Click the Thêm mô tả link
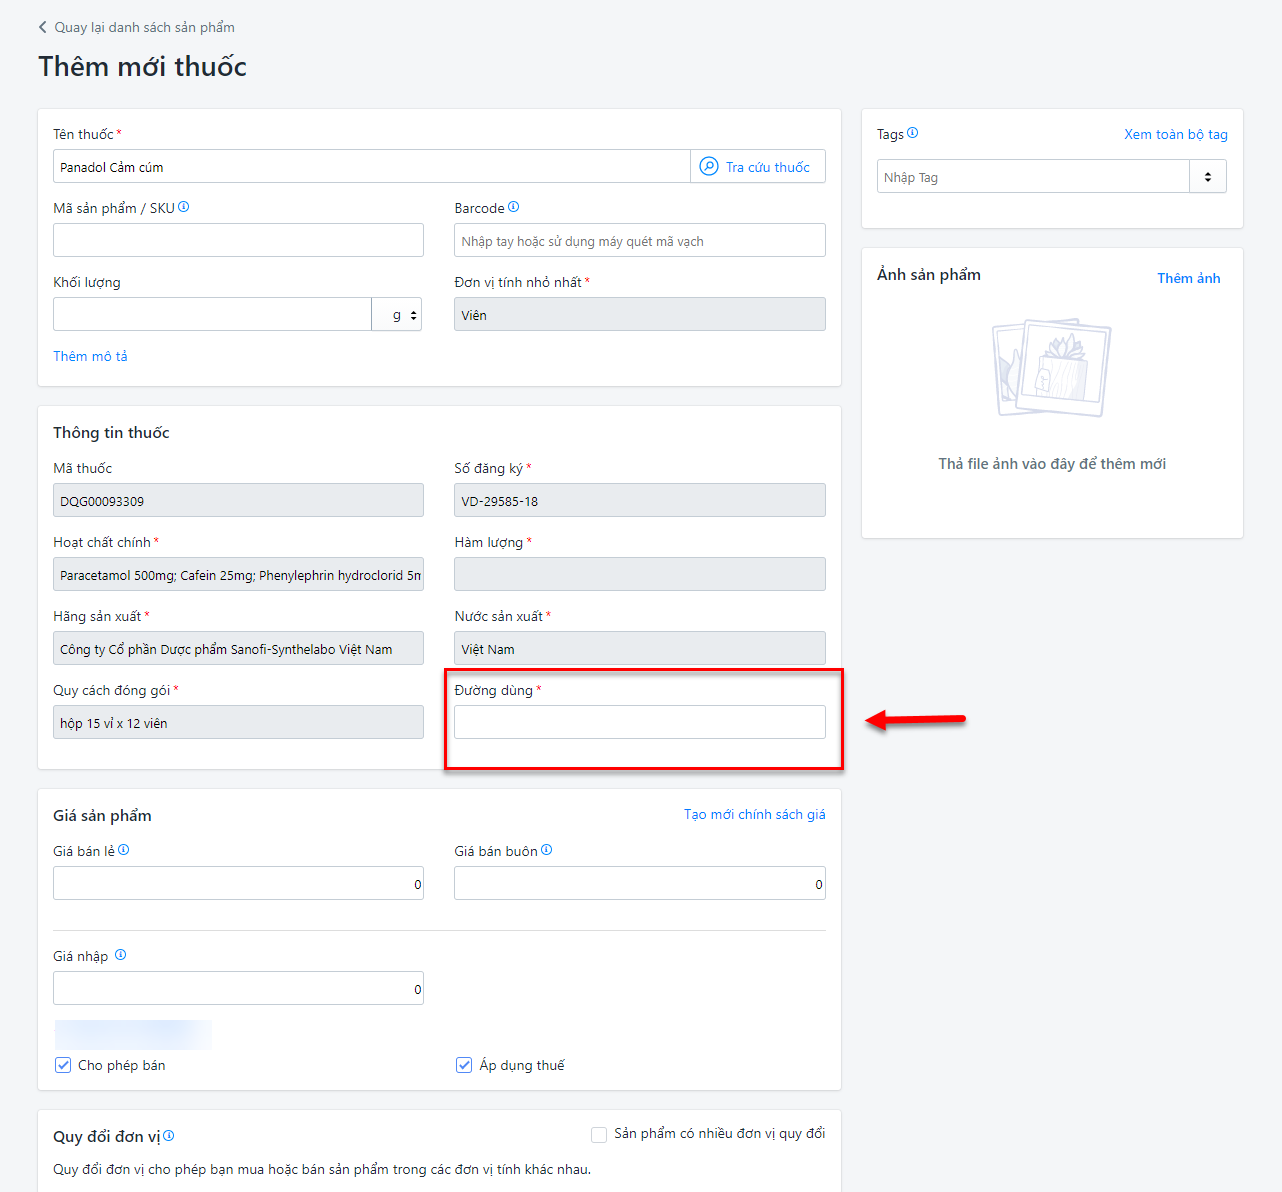This screenshot has width=1282, height=1192. click(90, 356)
